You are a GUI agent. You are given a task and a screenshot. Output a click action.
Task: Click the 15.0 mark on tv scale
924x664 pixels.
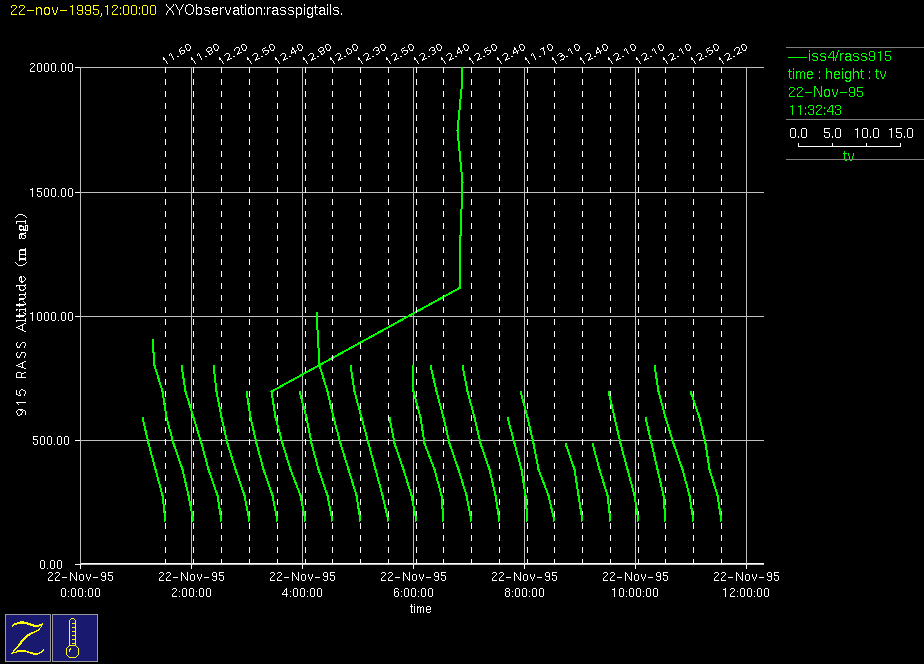point(900,133)
